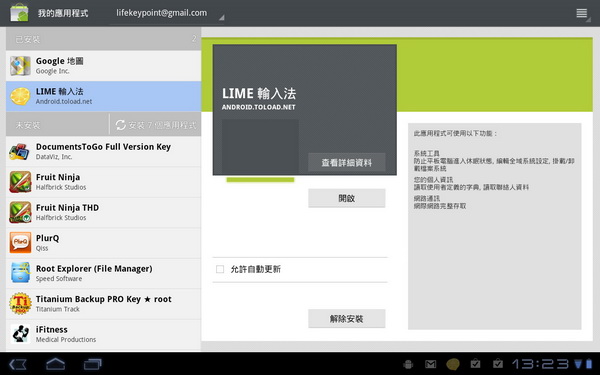
Task: Tap the Root Explorer app icon
Action: 20,273
